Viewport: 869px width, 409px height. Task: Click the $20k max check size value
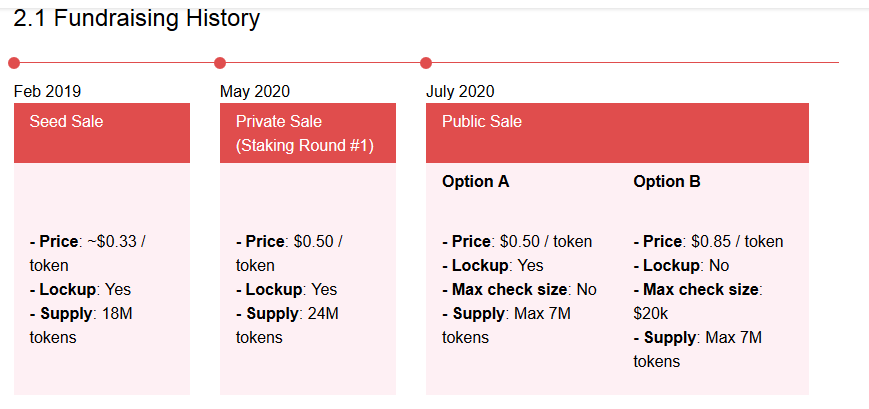pyautogui.click(x=651, y=314)
